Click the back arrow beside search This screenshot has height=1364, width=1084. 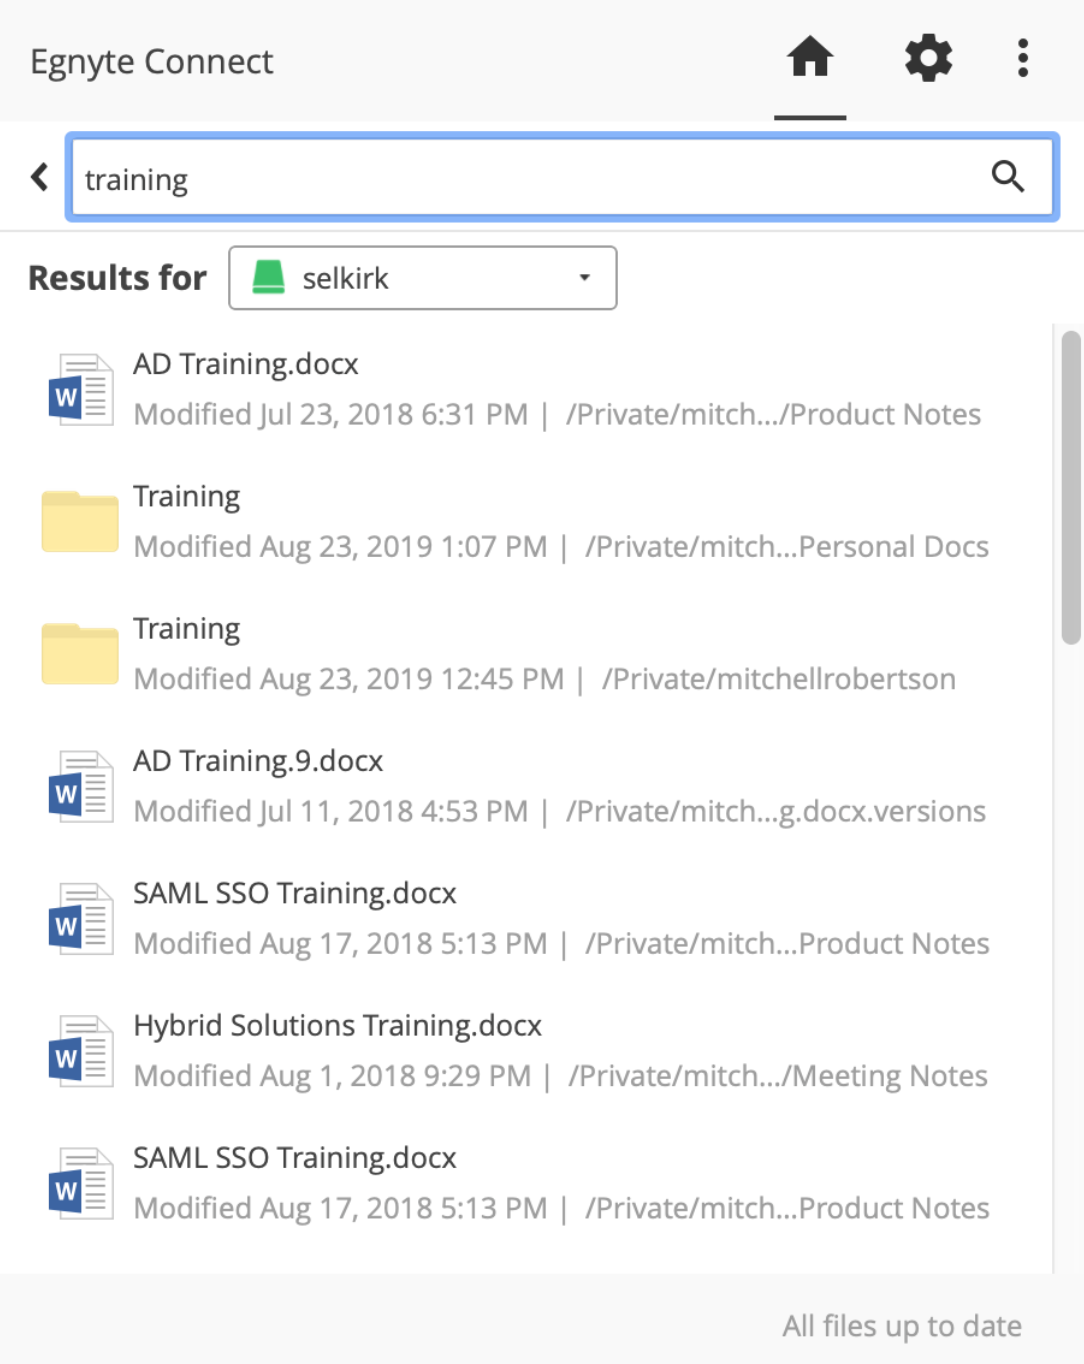coord(40,177)
